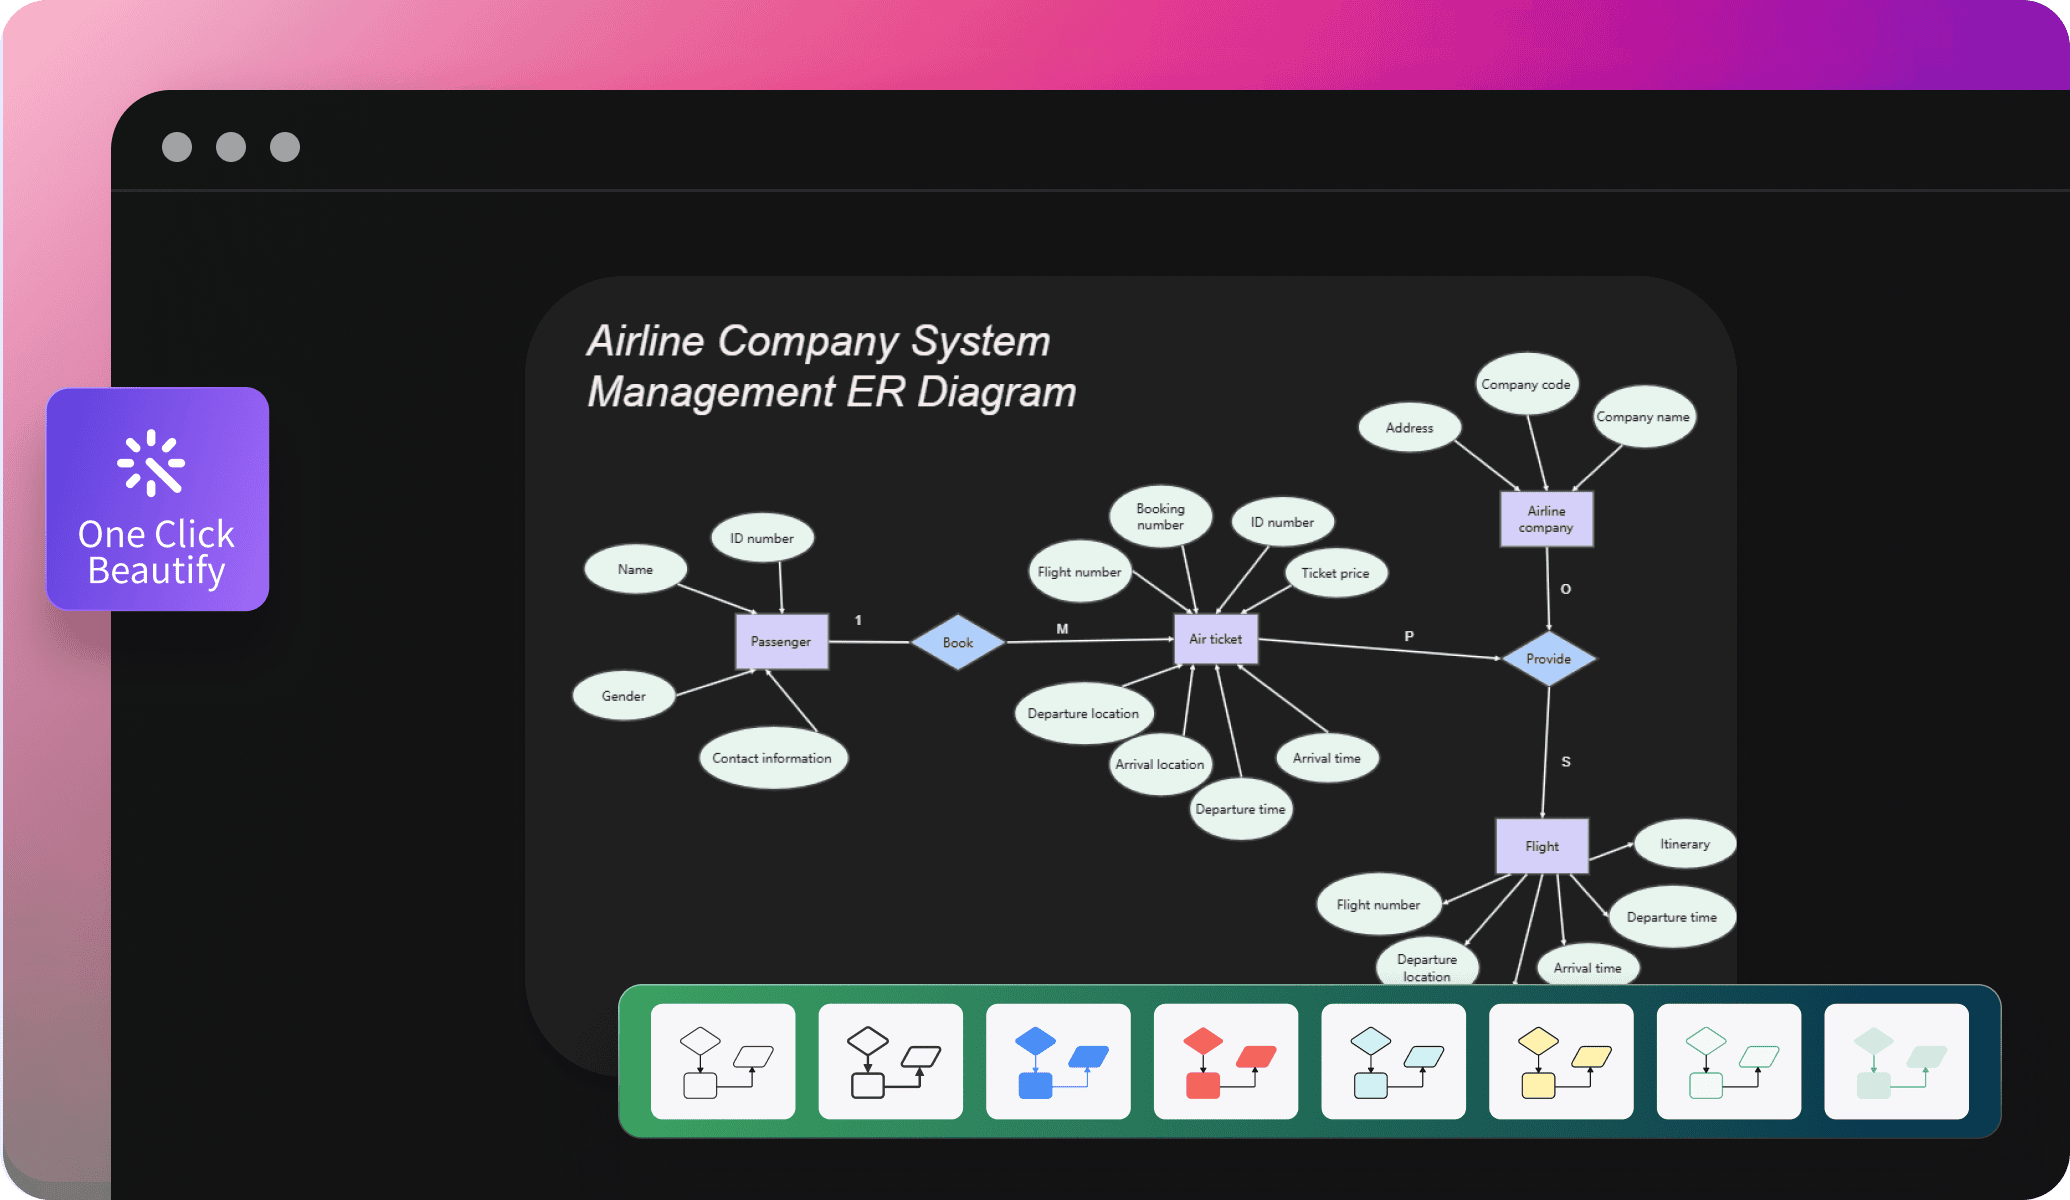Apply the pale mint flowchart theme
Viewport: 2070px width, 1200px height.
point(1897,1061)
